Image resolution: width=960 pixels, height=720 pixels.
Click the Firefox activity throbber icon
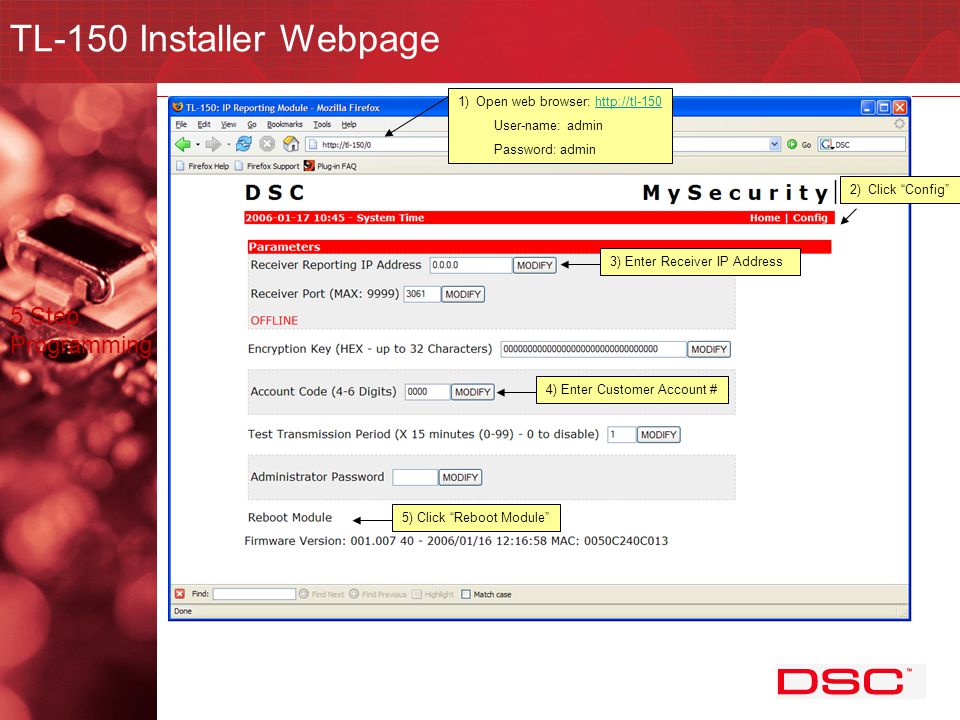899,124
